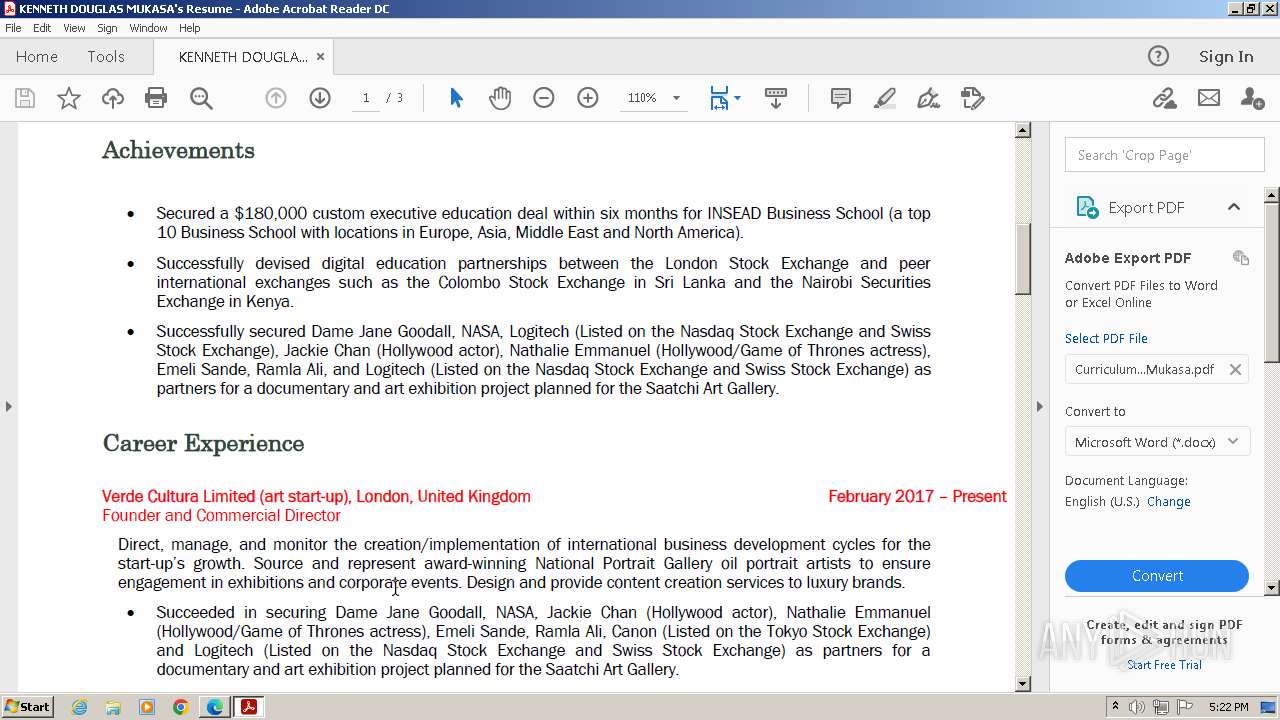Screen dimensions: 1280x720
Task: Click the document vertical scrollbar thumb
Action: point(1023,259)
